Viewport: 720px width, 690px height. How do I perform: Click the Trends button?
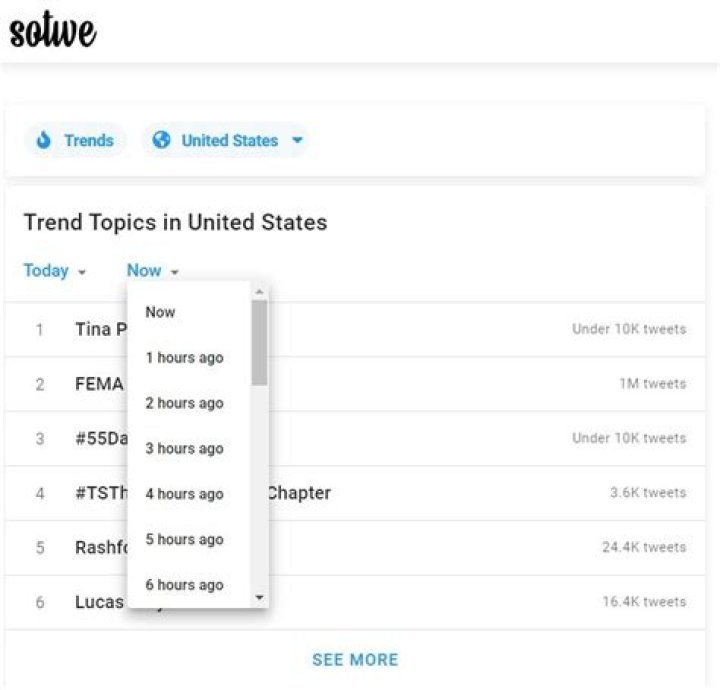(76, 141)
